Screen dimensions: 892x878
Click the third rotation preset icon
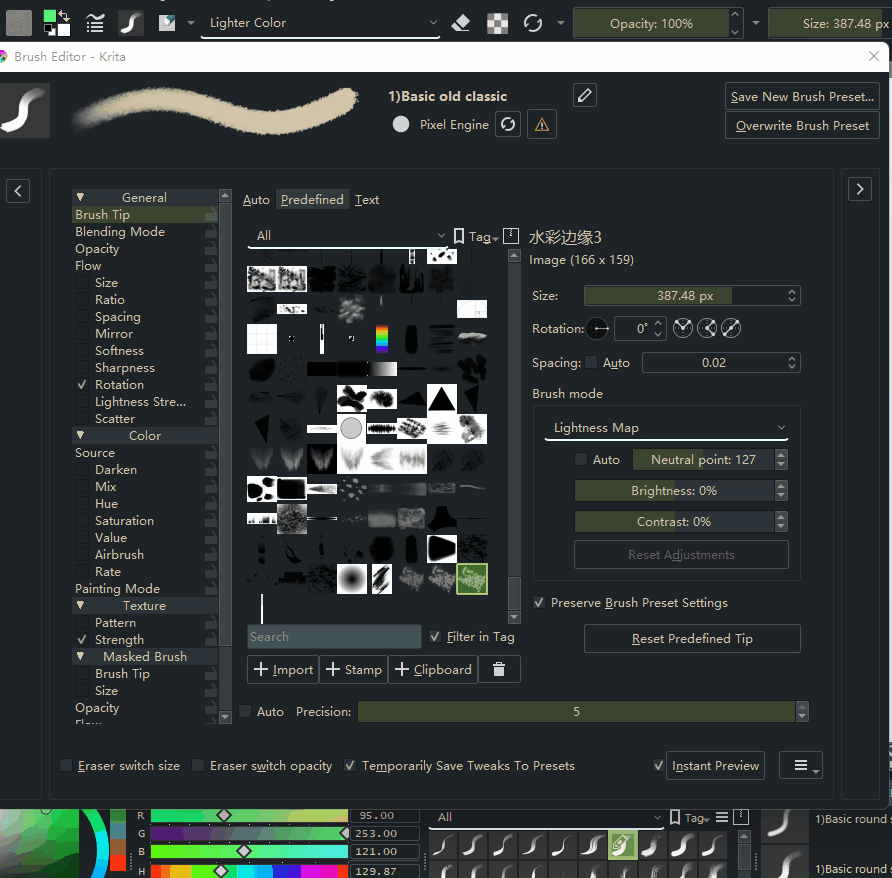coord(730,328)
